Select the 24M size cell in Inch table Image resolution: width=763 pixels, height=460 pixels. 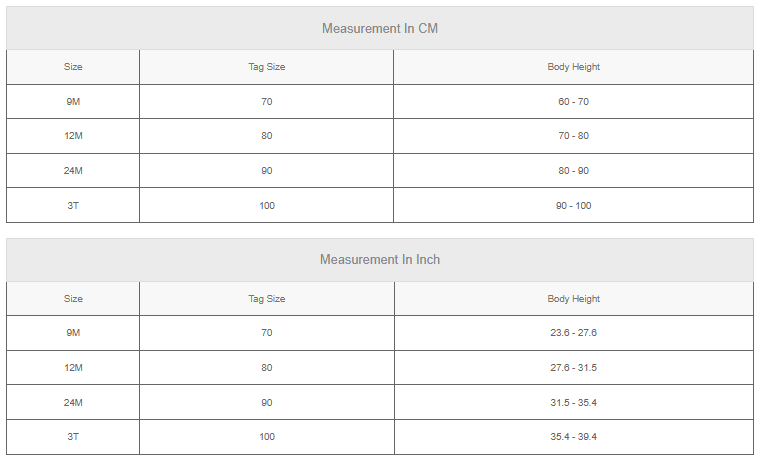tap(73, 403)
